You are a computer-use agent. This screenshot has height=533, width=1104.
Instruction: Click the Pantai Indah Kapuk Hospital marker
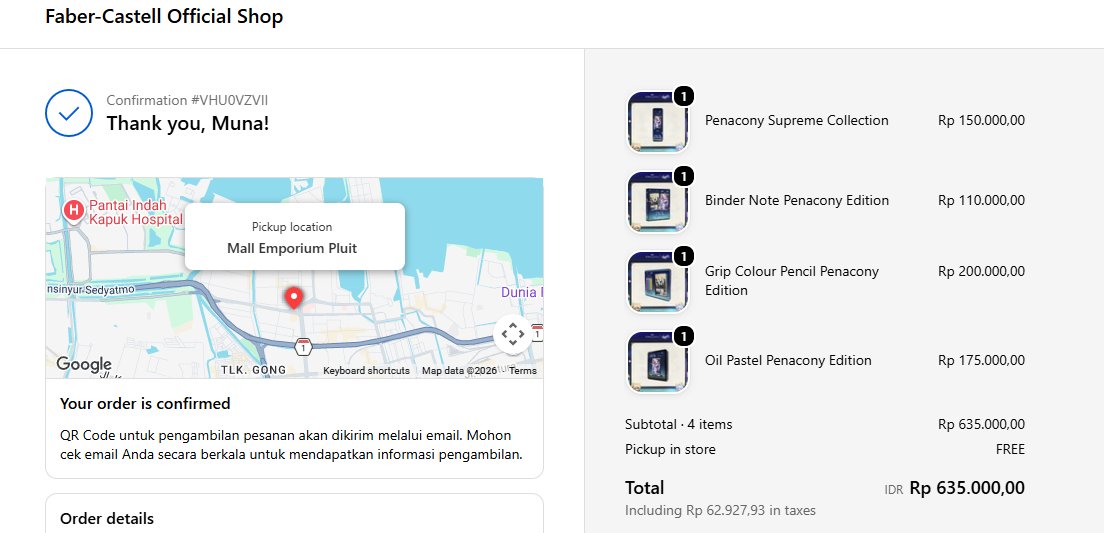tap(72, 210)
